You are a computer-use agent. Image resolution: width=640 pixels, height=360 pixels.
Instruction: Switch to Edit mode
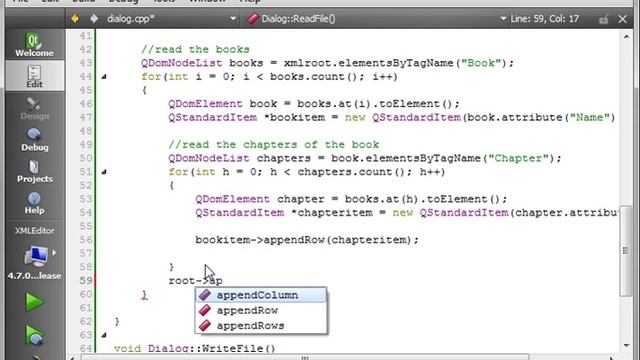click(x=34, y=76)
